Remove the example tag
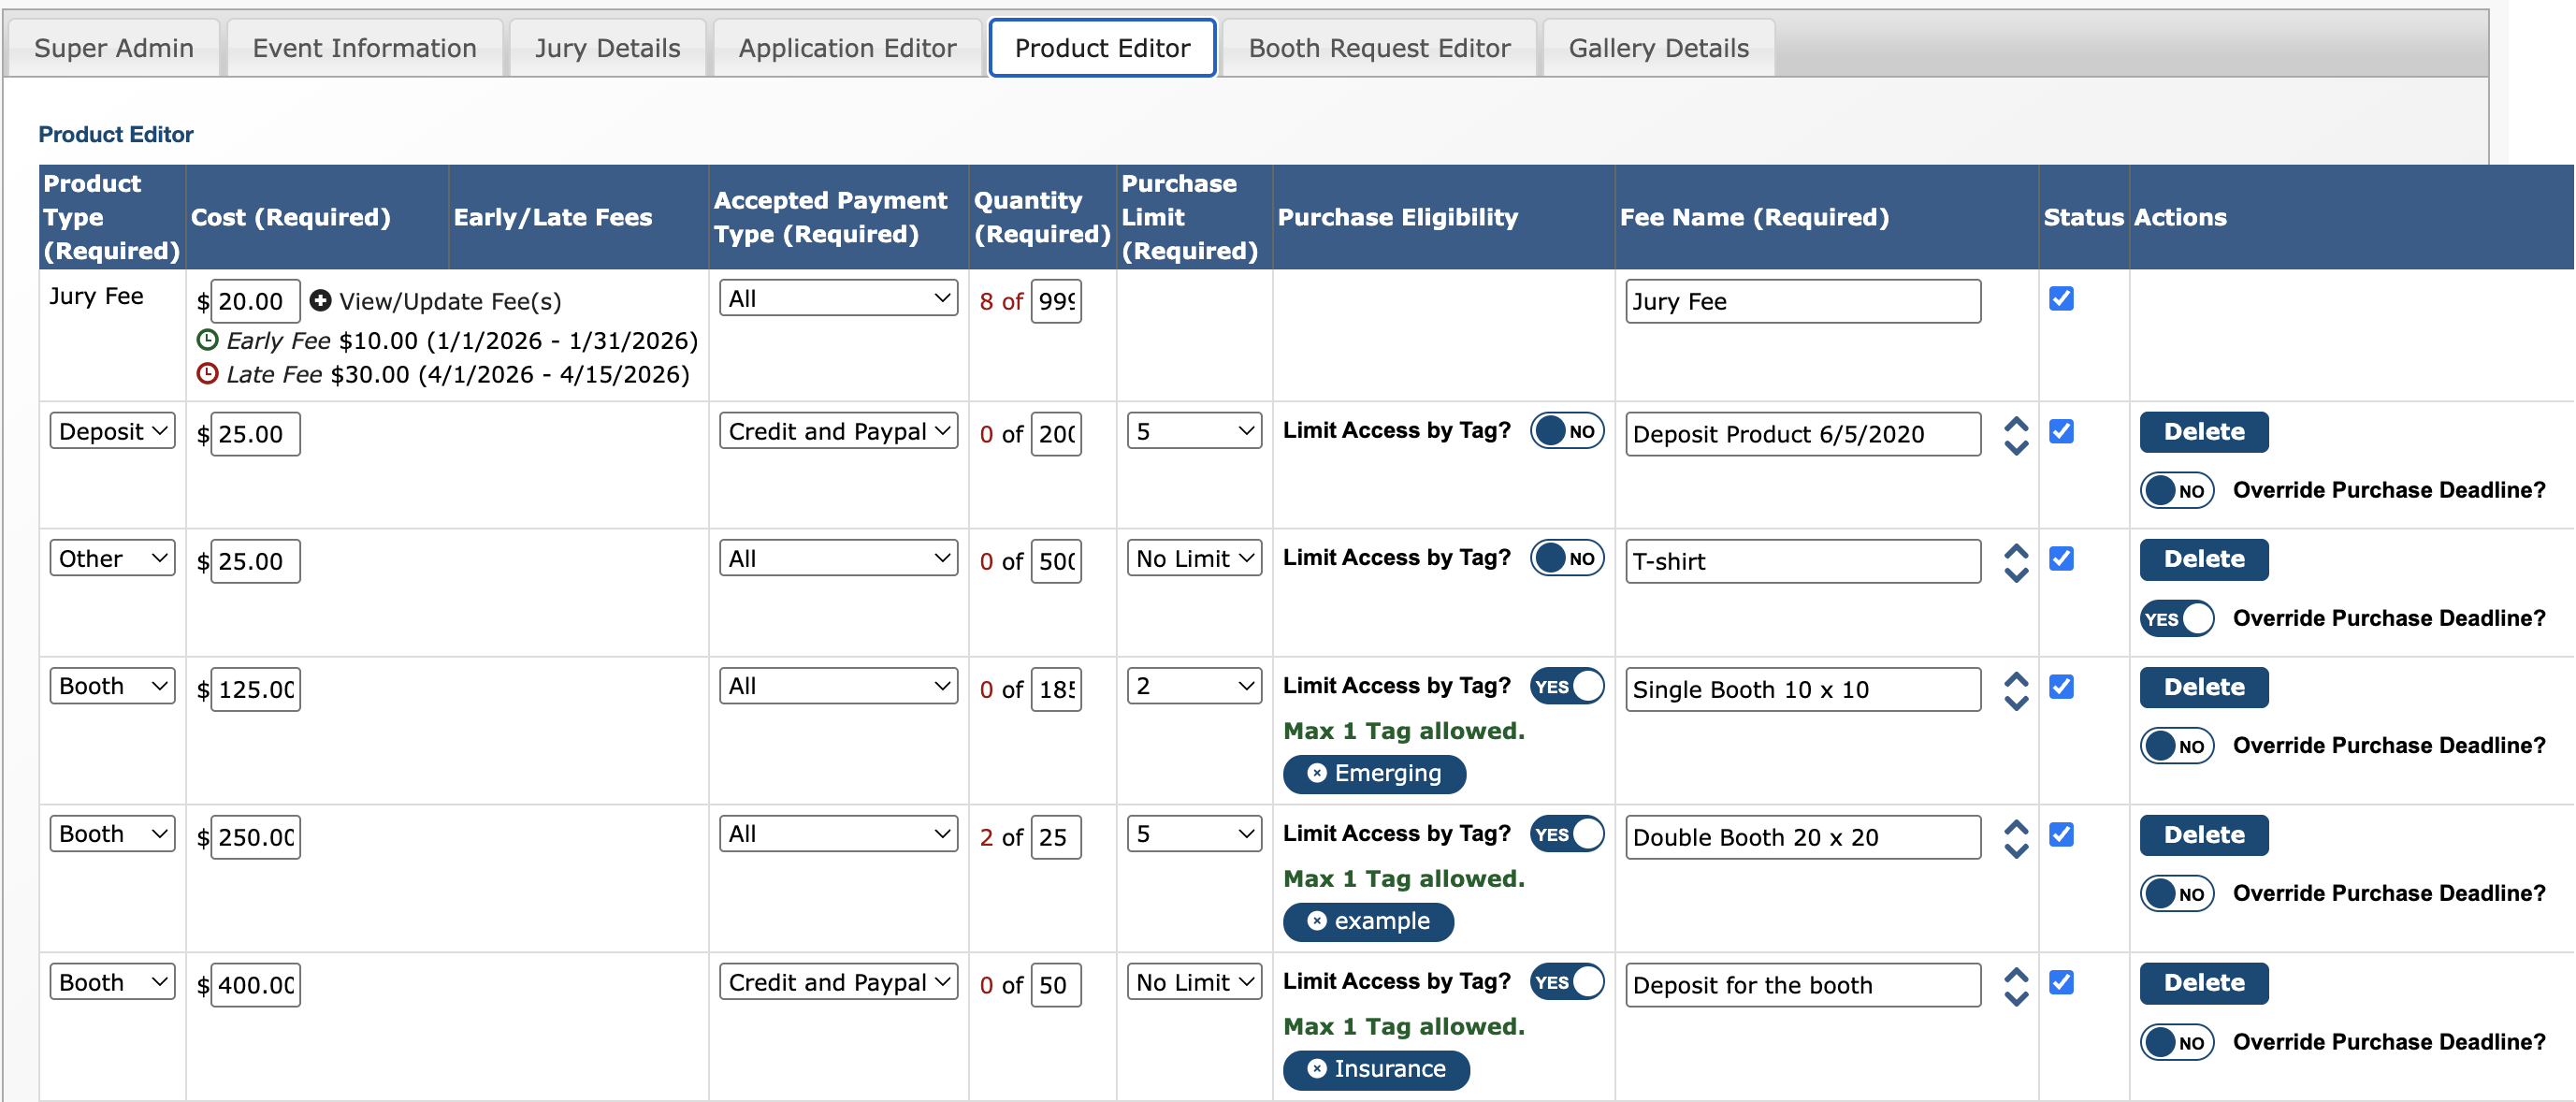 click(x=1318, y=921)
